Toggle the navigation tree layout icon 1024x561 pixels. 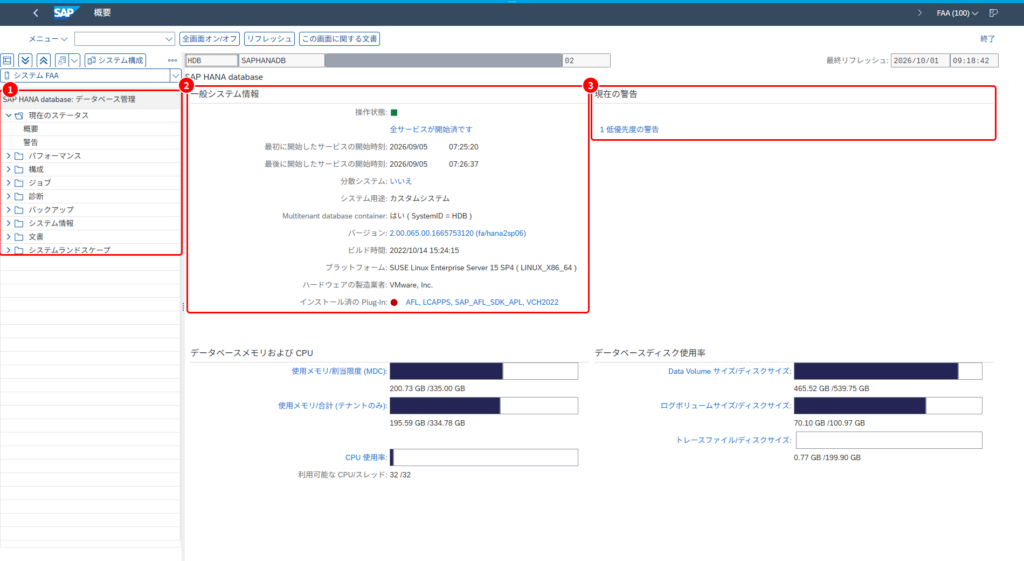(x=8, y=60)
